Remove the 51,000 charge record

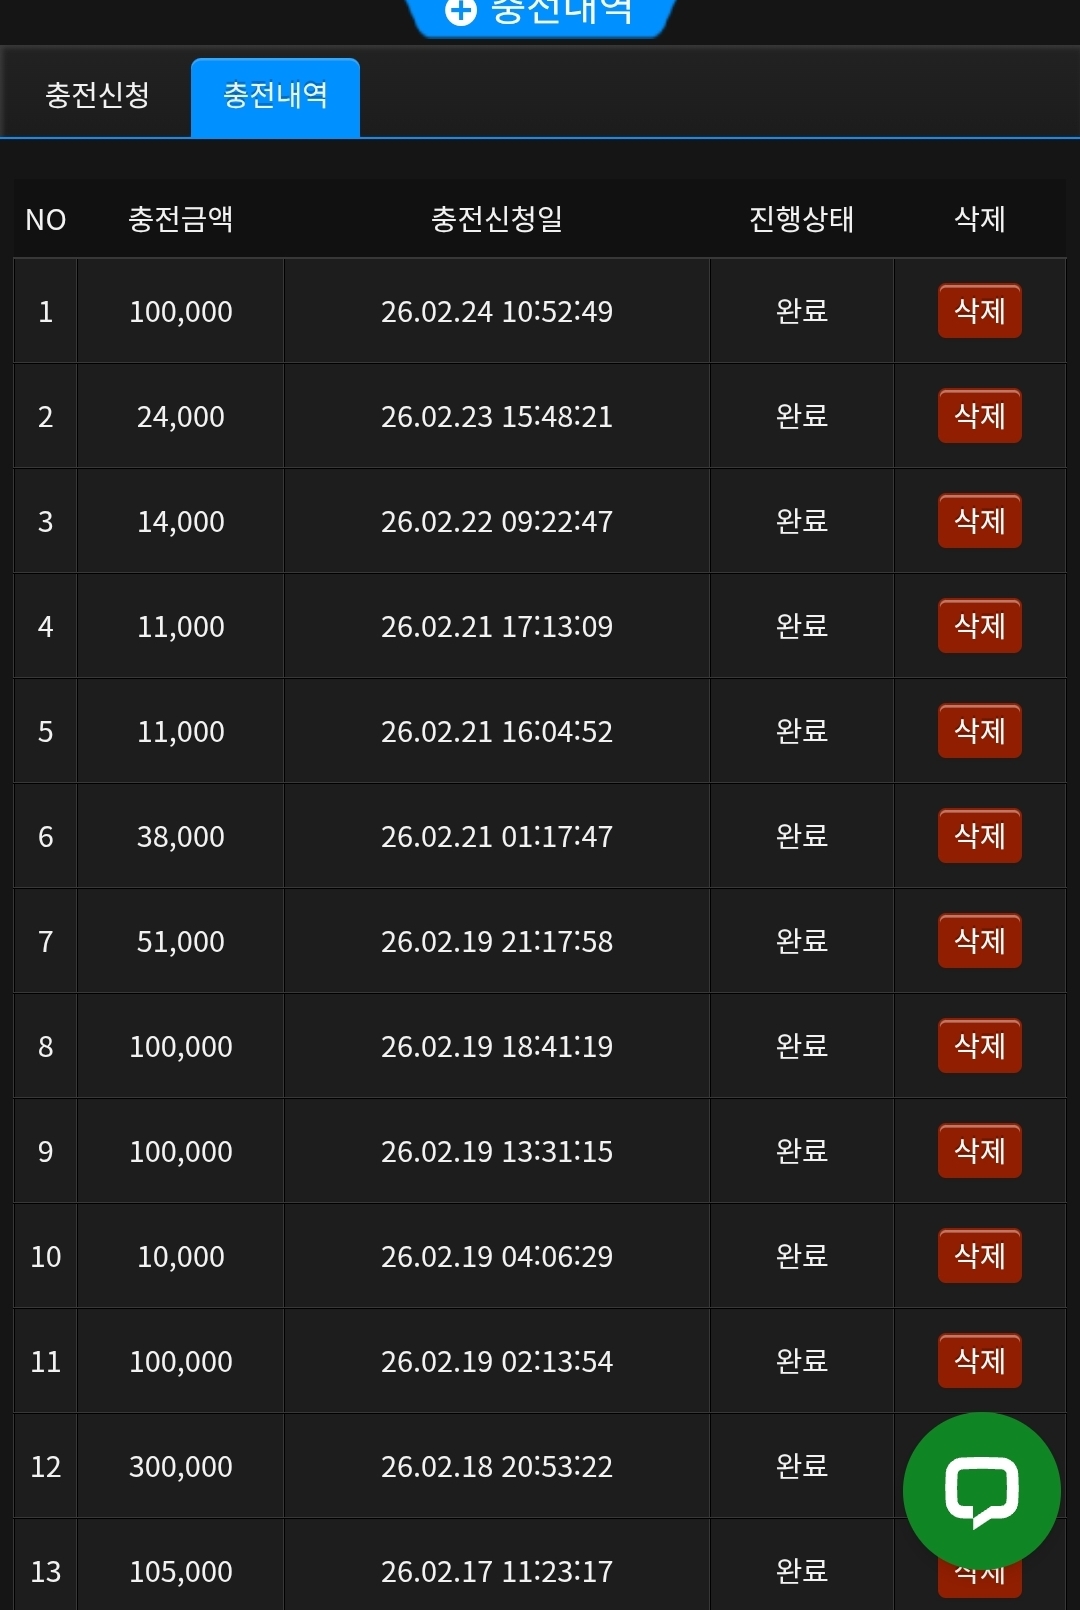[x=979, y=941]
